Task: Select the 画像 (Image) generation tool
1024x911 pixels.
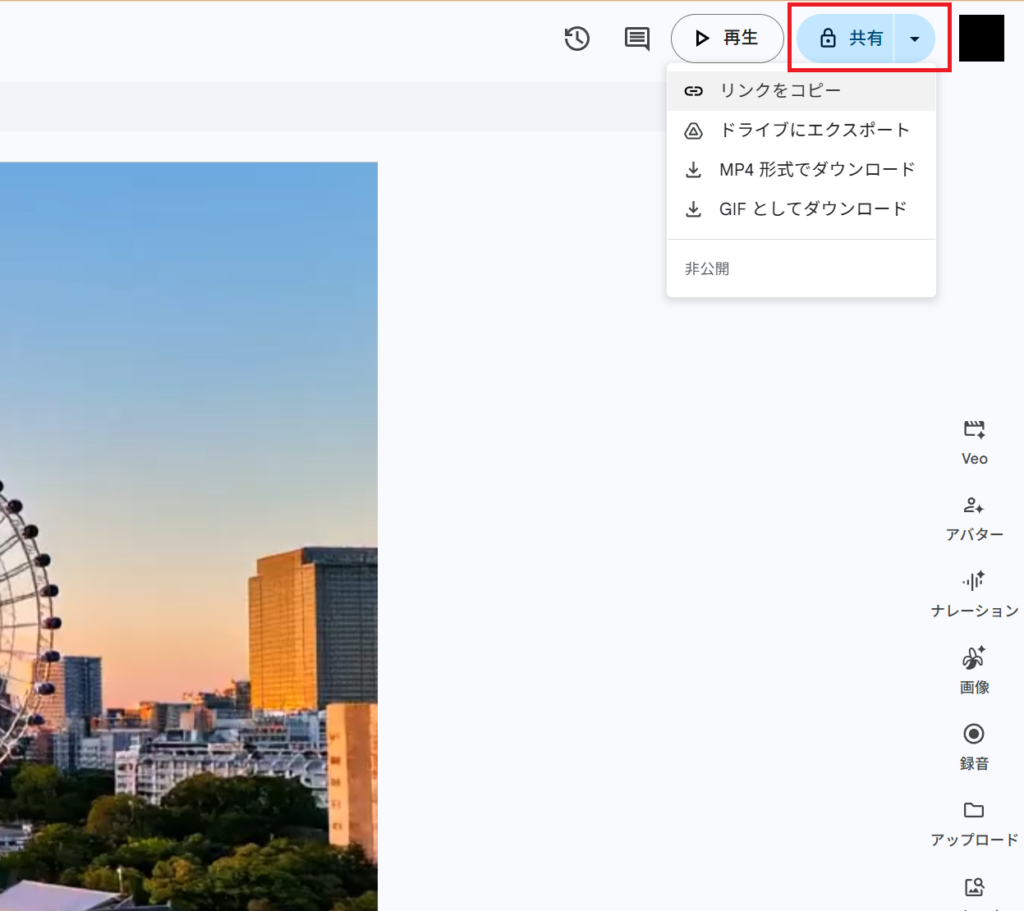Action: pos(973,670)
